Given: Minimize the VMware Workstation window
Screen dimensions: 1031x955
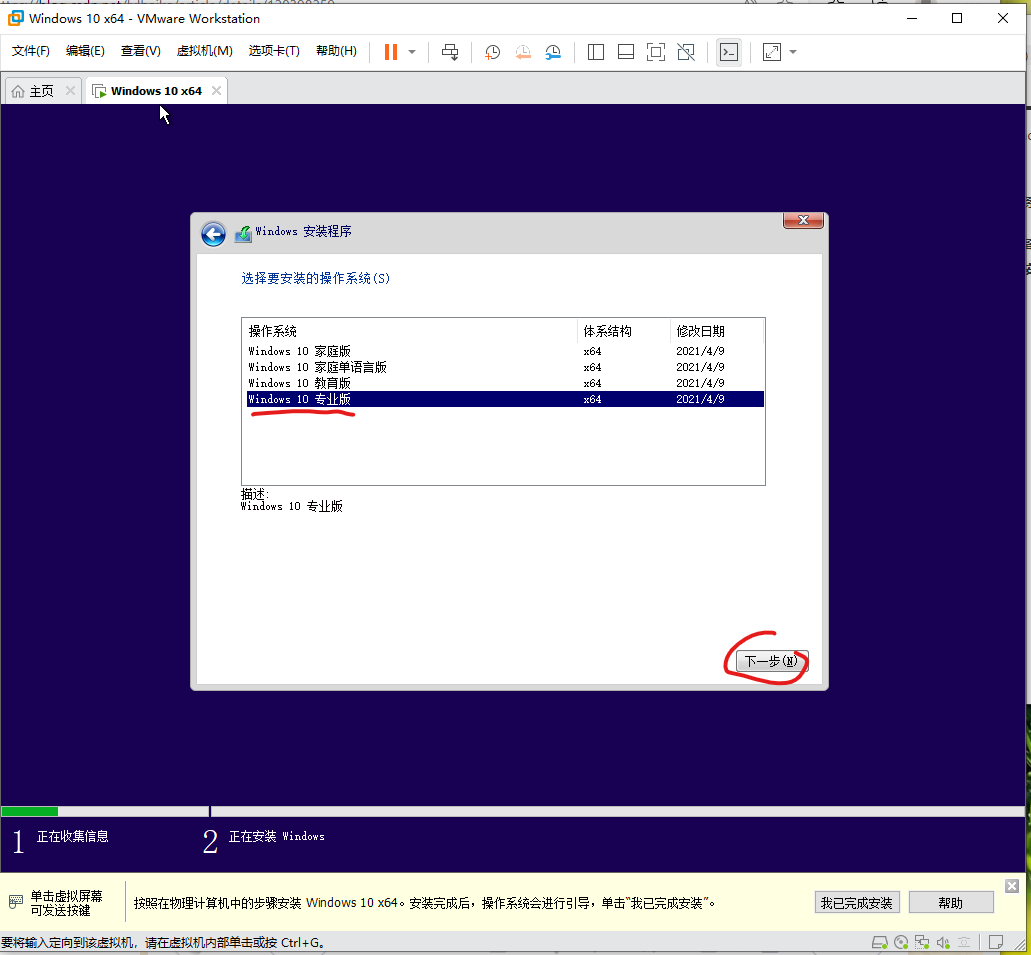Looking at the screenshot, I should 912,18.
